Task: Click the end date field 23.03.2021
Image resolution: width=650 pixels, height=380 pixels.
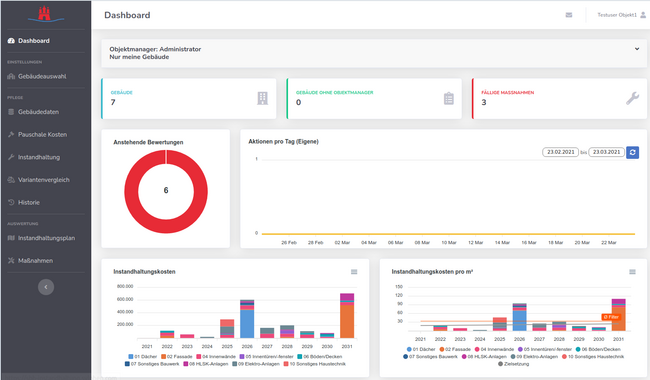Action: [606, 152]
